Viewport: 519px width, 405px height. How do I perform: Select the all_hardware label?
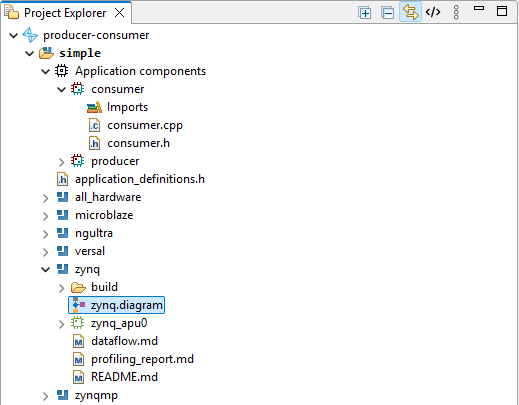pyautogui.click(x=108, y=197)
